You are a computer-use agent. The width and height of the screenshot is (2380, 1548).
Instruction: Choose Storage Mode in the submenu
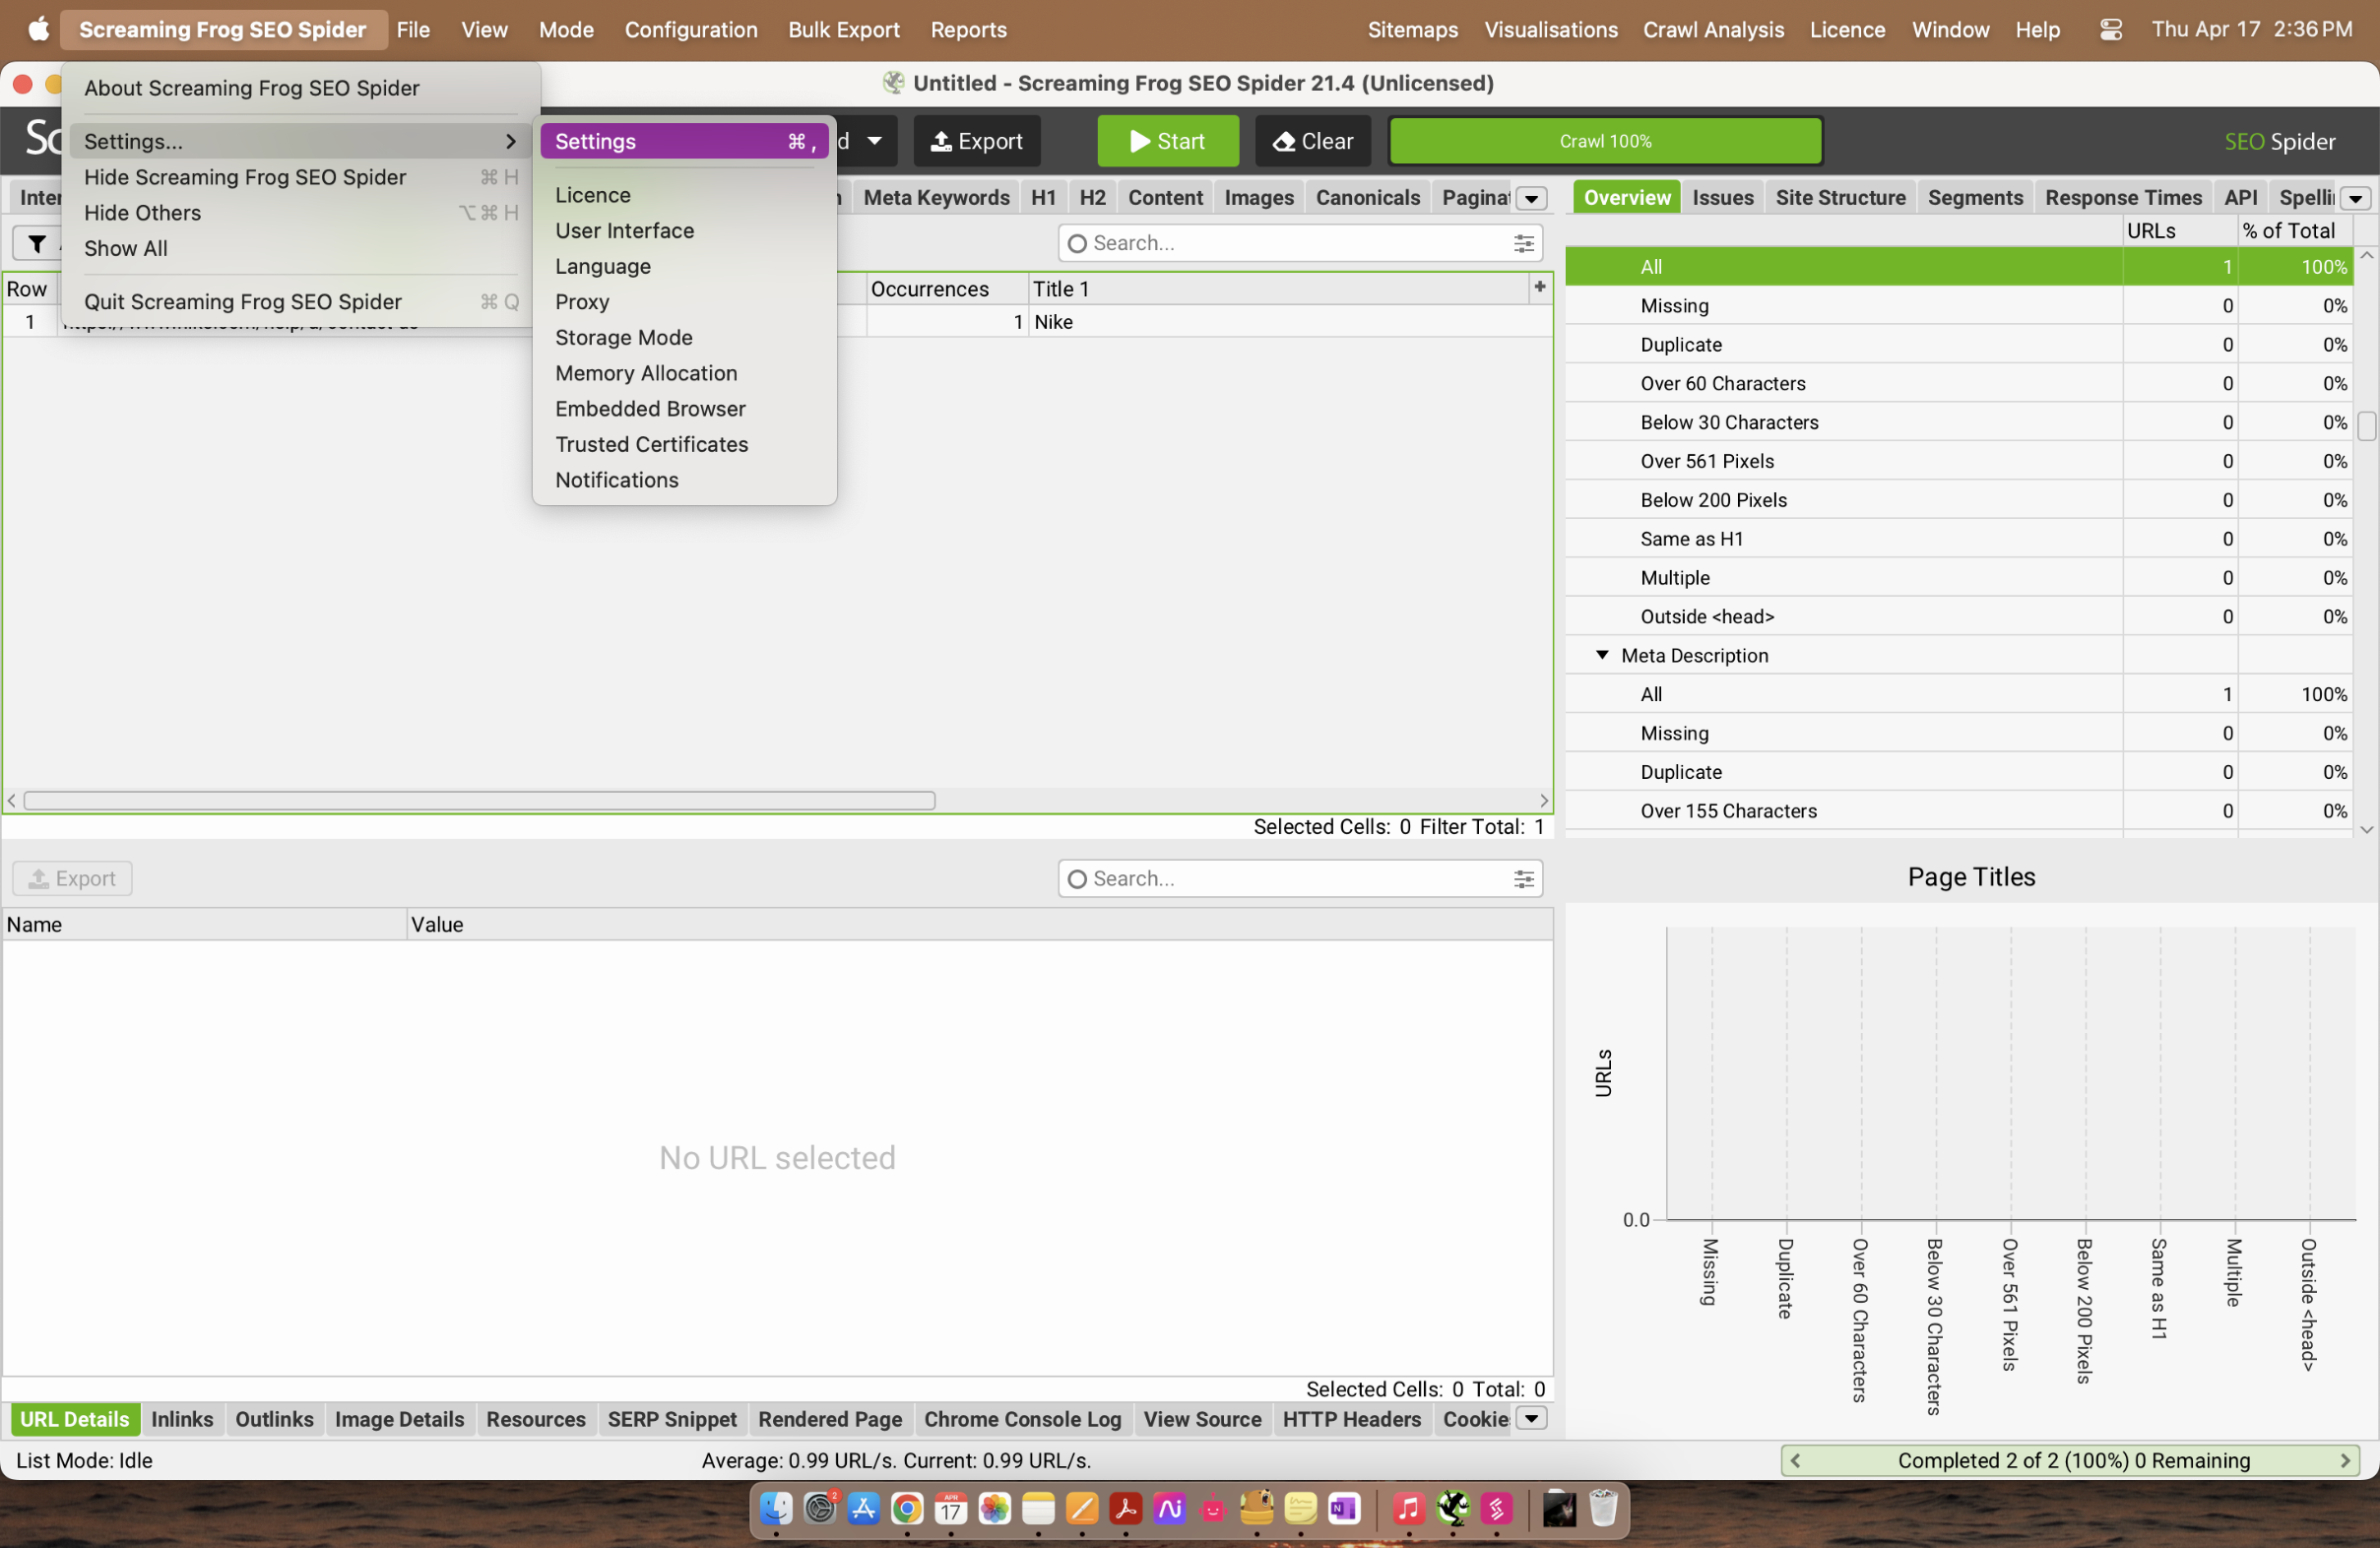(624, 337)
